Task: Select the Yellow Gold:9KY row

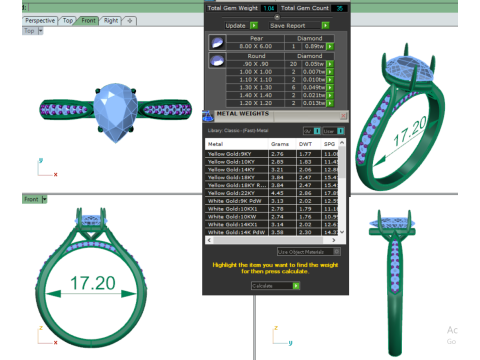Action: 271,154
